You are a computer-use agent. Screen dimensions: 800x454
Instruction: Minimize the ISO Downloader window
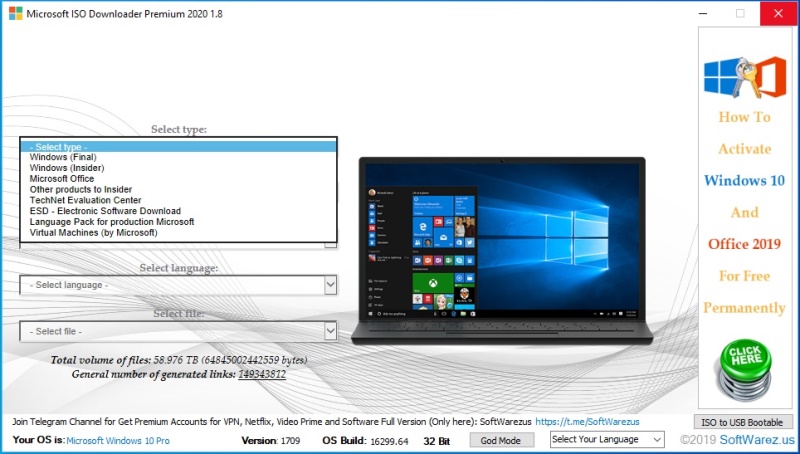tap(703, 14)
